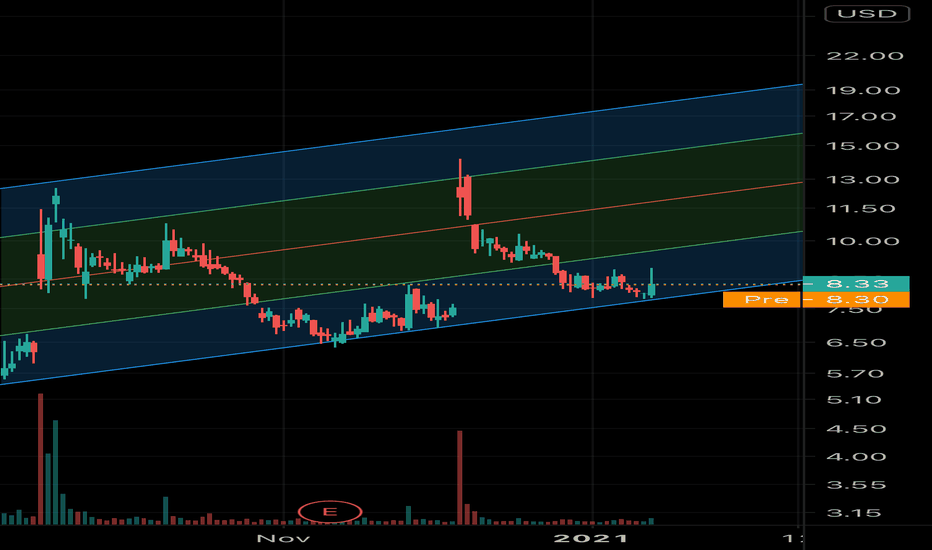Click the 22.00 price axis label

[x=865, y=56]
